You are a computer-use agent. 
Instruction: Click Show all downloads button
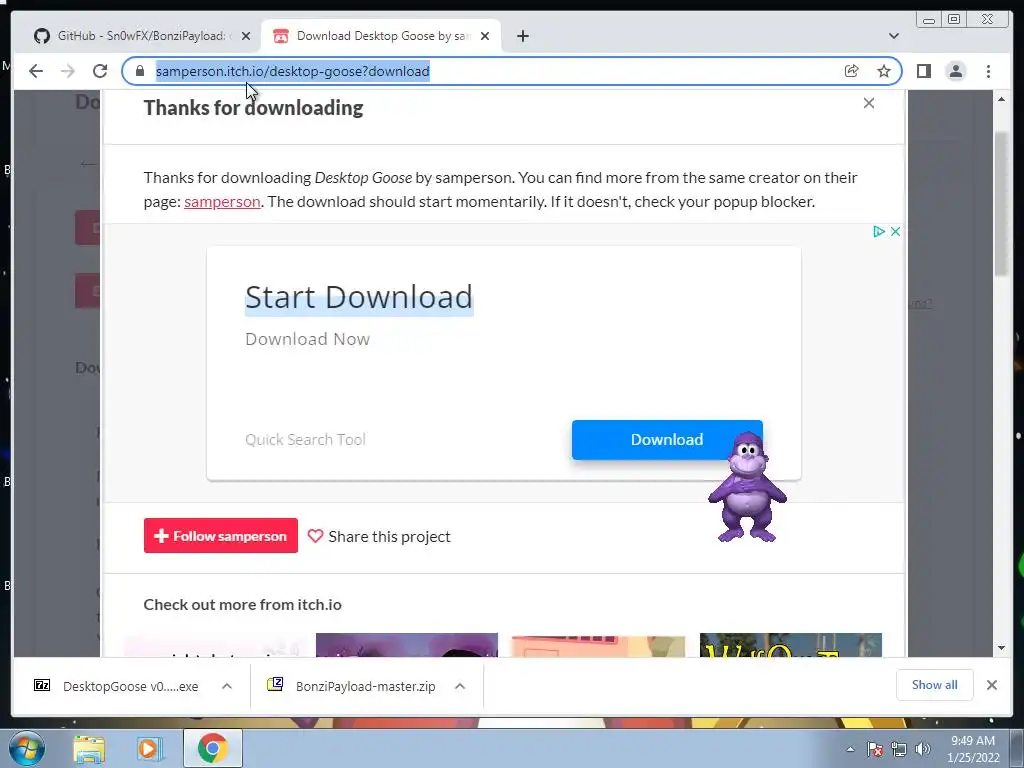(935, 685)
